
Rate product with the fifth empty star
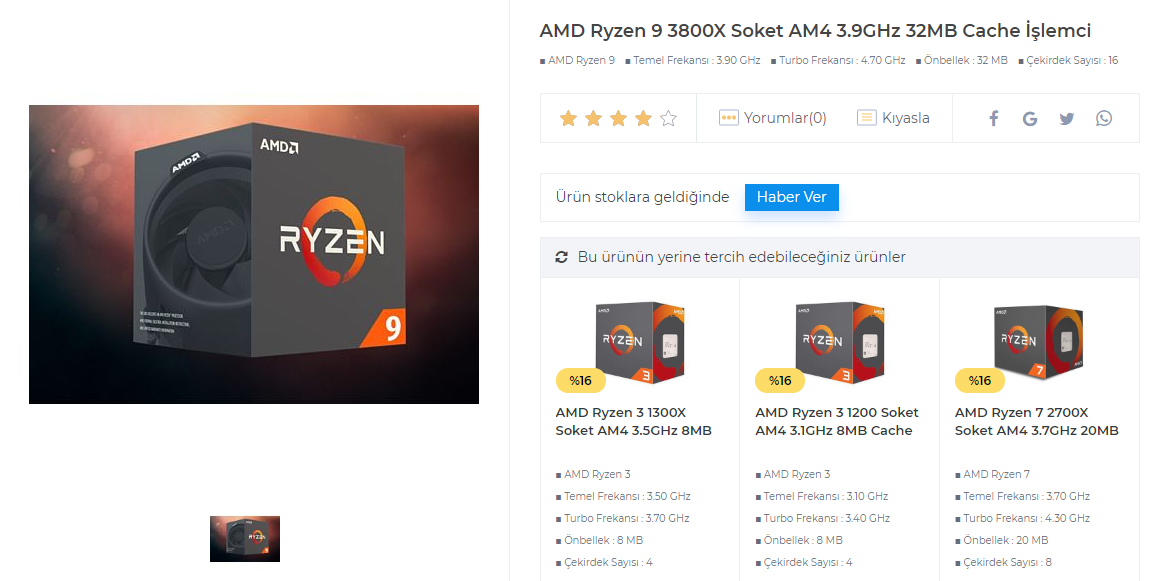point(669,118)
